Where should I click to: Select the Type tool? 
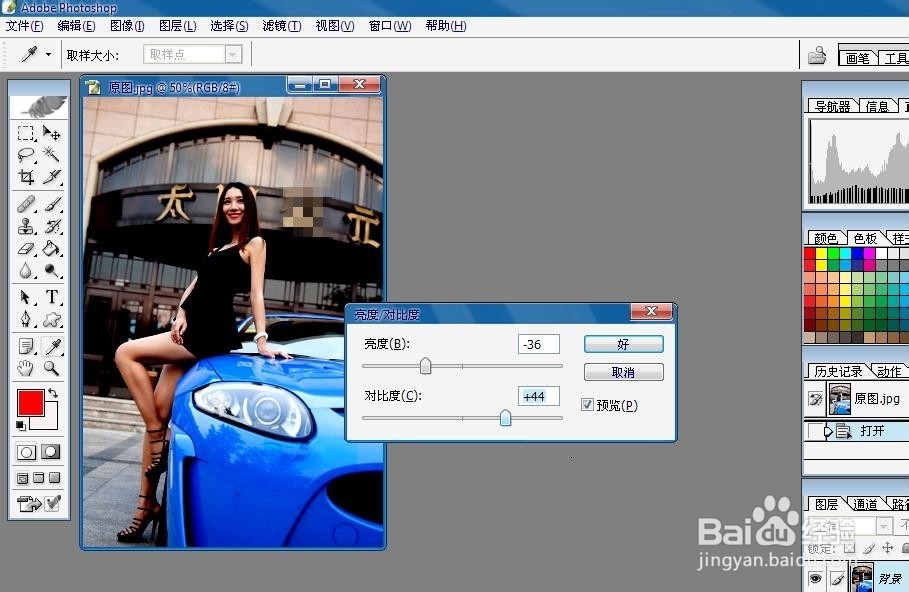click(x=50, y=296)
